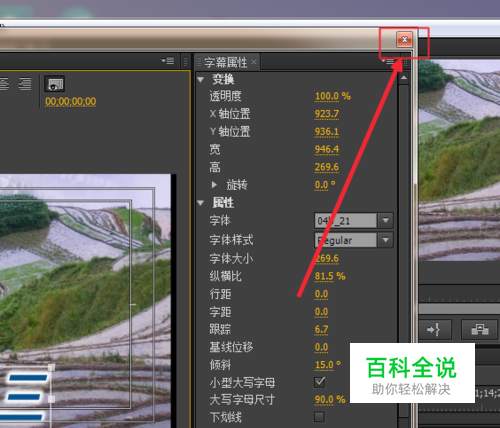Click the 透明度 value 100.0 %

pos(333,96)
